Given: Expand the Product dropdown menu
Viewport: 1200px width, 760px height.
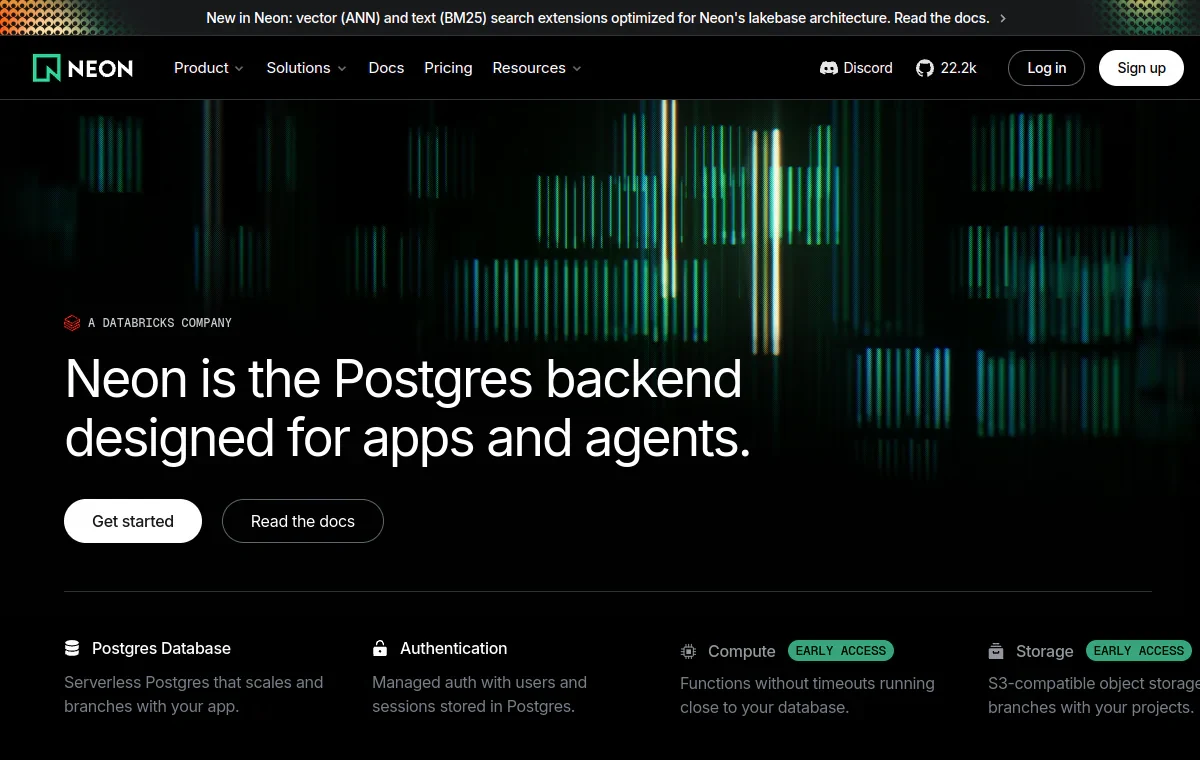Looking at the screenshot, I should pyautogui.click(x=208, y=68).
